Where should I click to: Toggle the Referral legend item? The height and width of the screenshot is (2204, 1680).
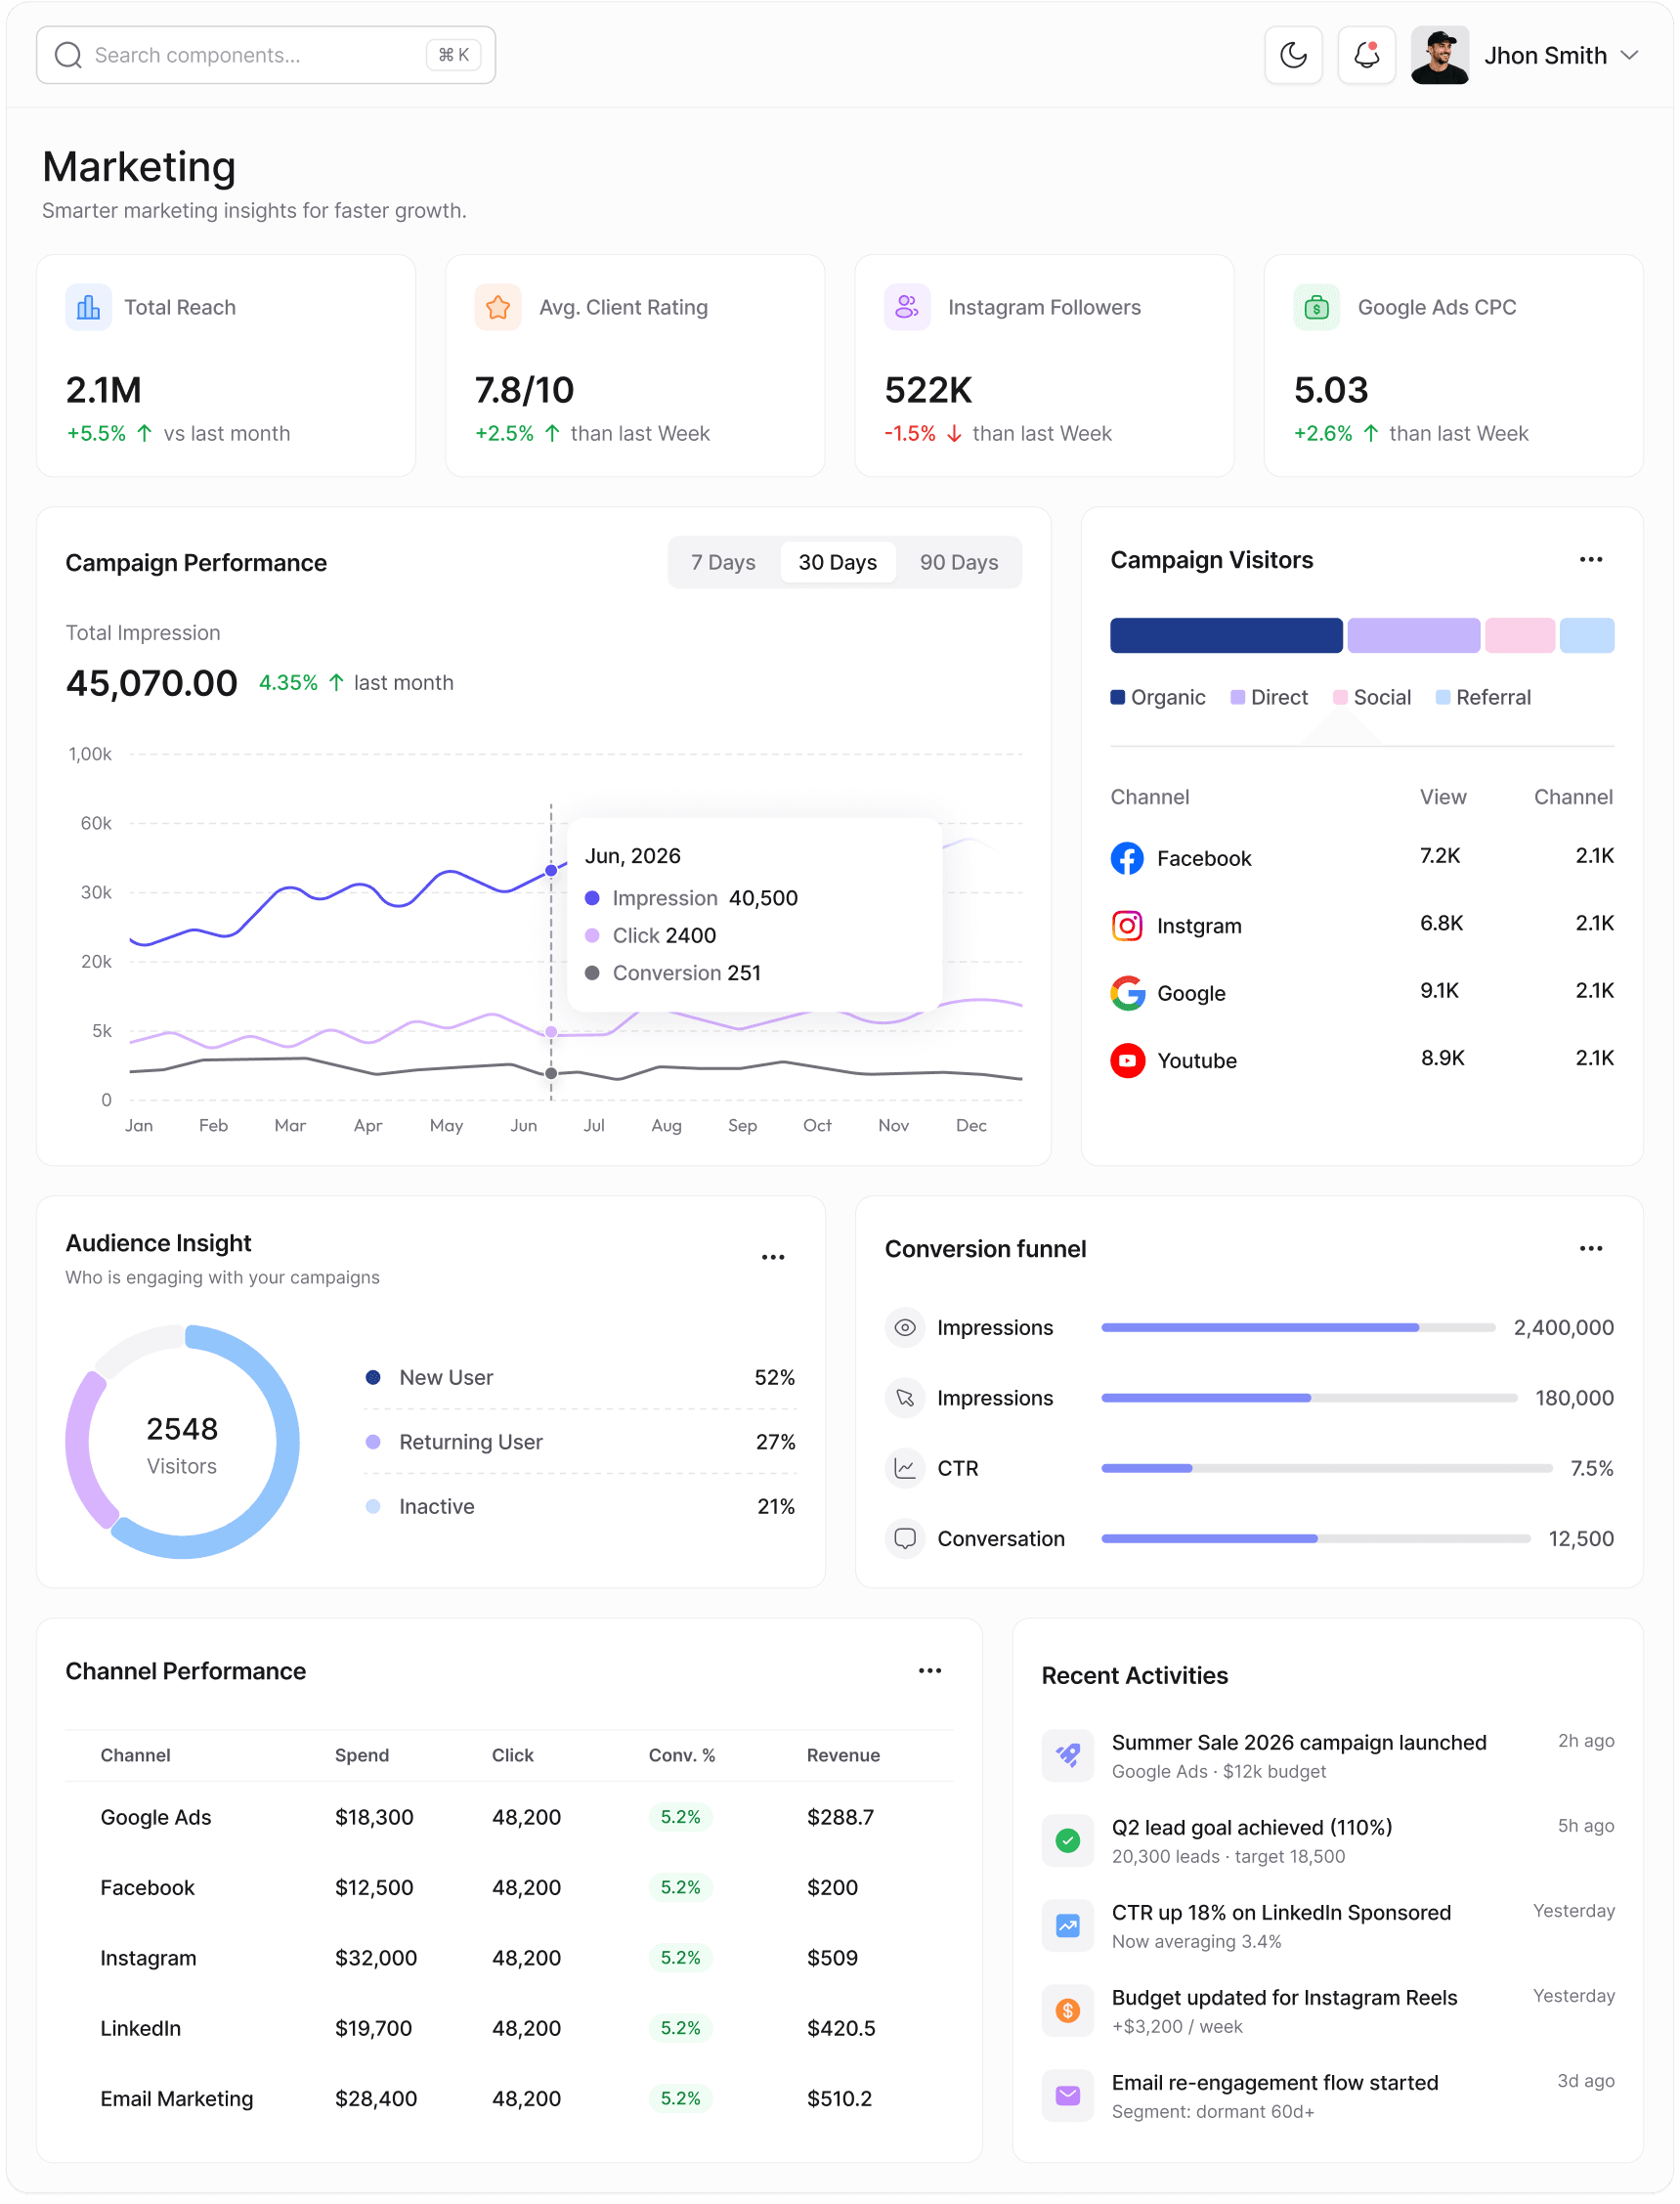(x=1483, y=697)
